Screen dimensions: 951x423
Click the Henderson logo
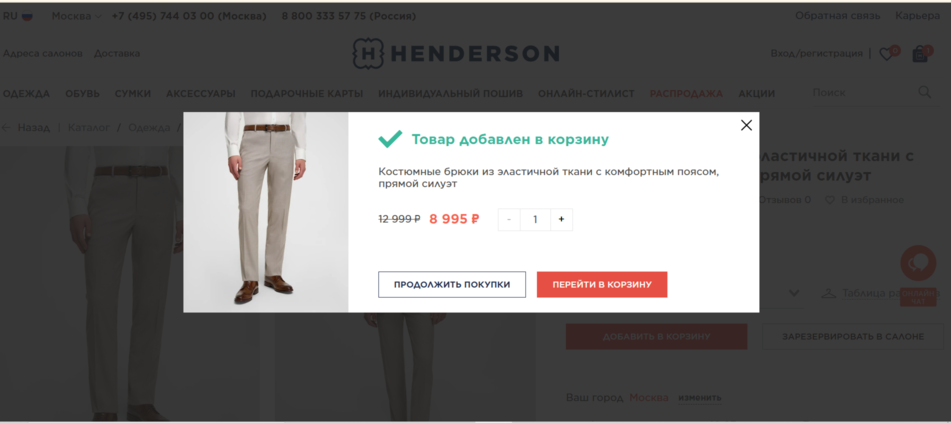[456, 53]
